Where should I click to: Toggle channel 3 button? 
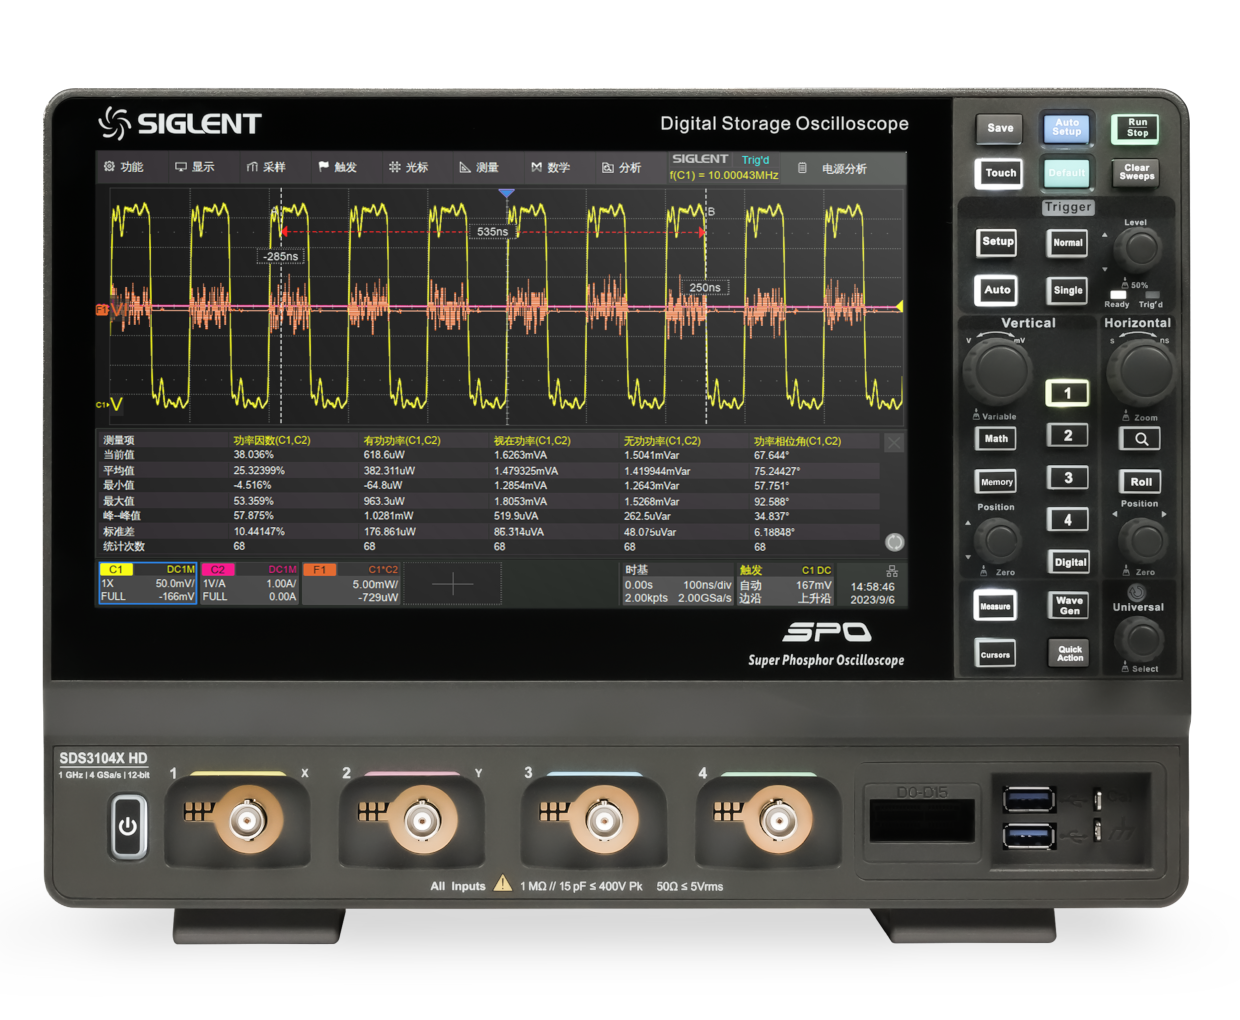1067,478
